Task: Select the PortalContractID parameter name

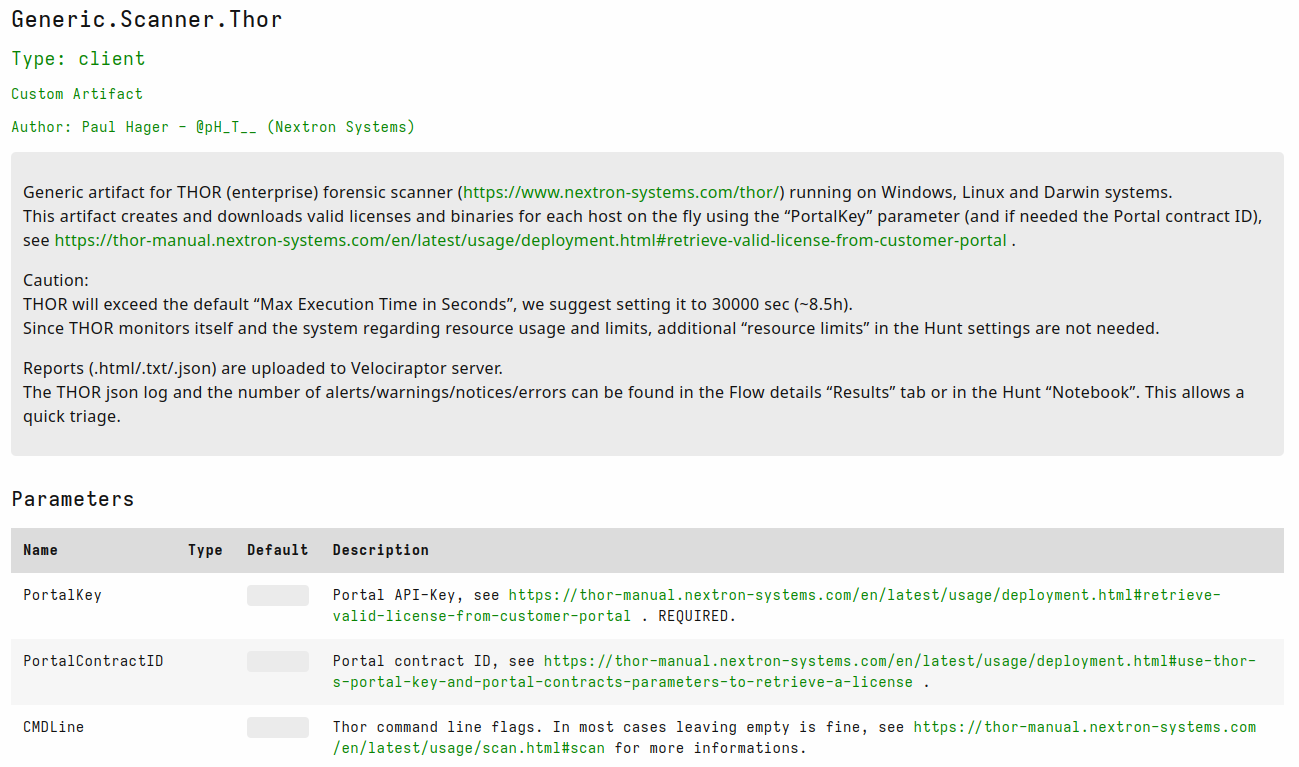Action: tap(93, 661)
